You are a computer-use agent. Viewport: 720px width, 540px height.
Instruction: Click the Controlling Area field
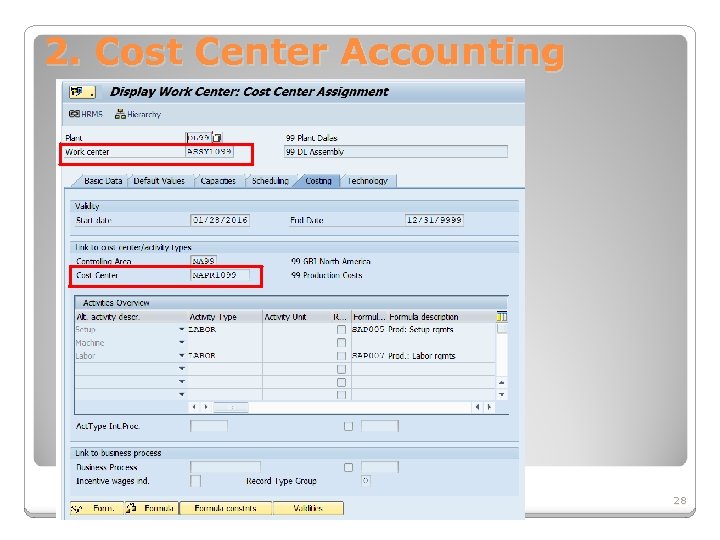pyautogui.click(x=203, y=261)
